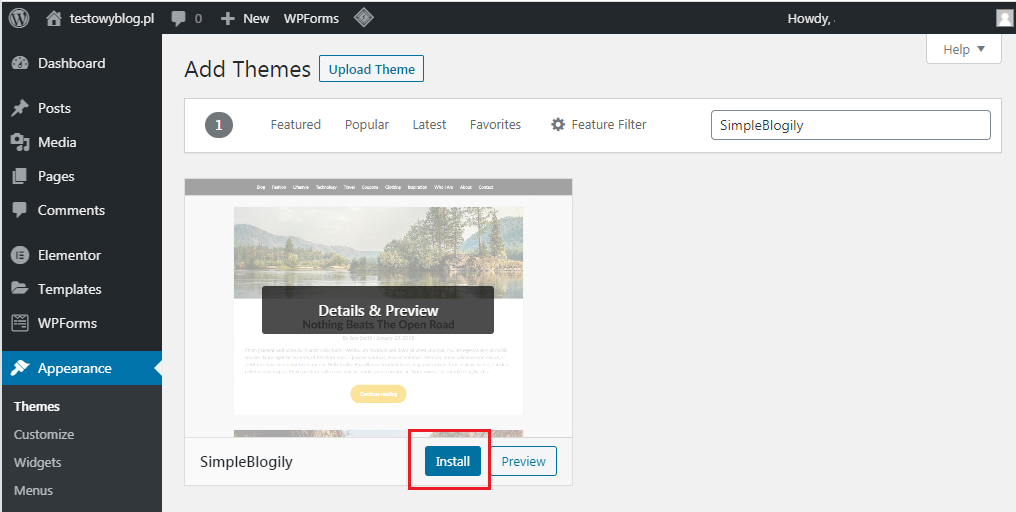Switch to the Popular themes tab
1016x512 pixels.
(367, 124)
